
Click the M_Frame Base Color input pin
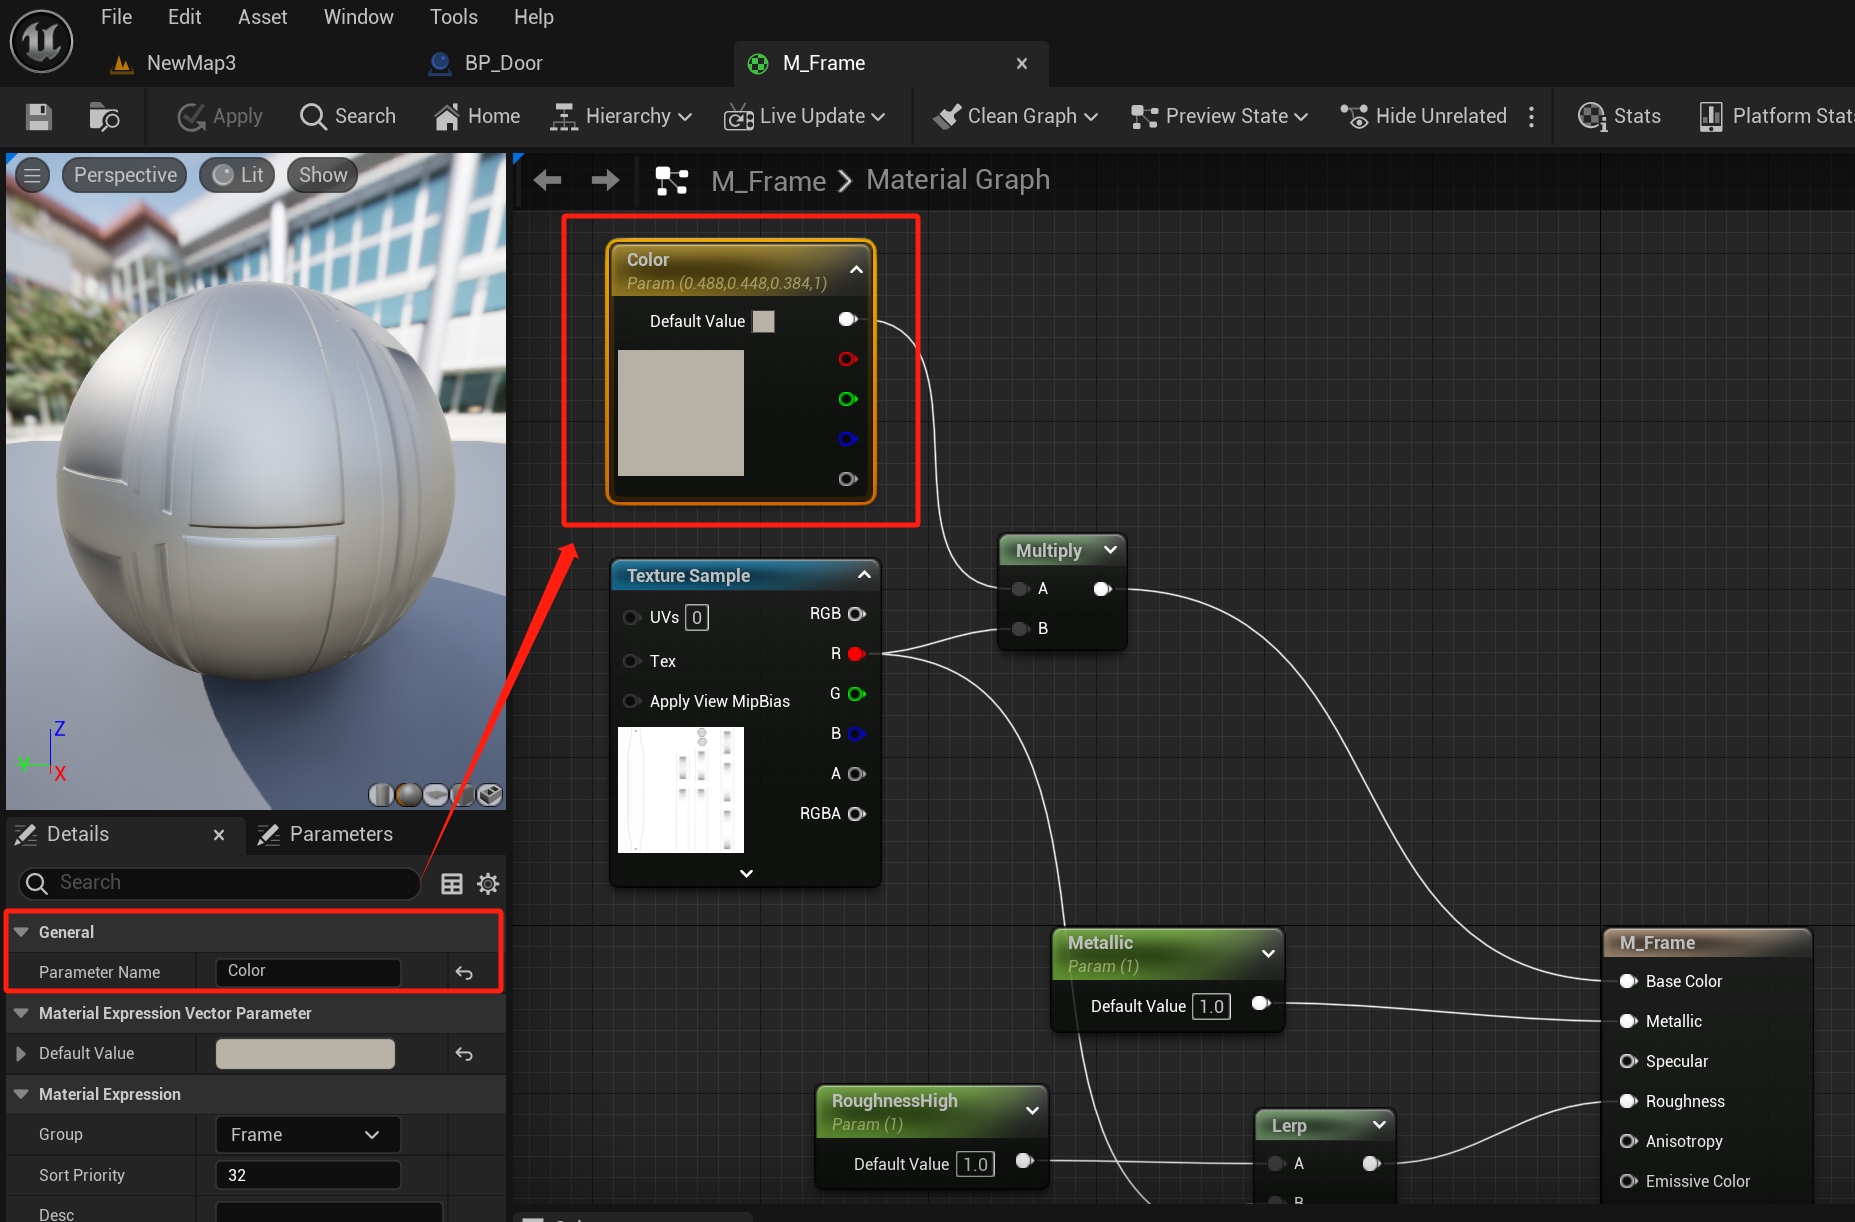click(1628, 981)
